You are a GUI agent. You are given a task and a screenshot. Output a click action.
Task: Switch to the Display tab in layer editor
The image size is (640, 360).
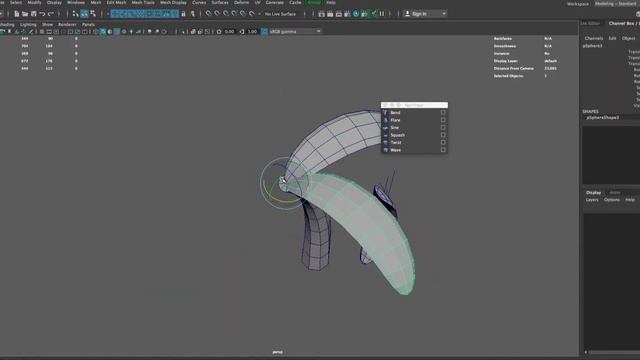593,193
